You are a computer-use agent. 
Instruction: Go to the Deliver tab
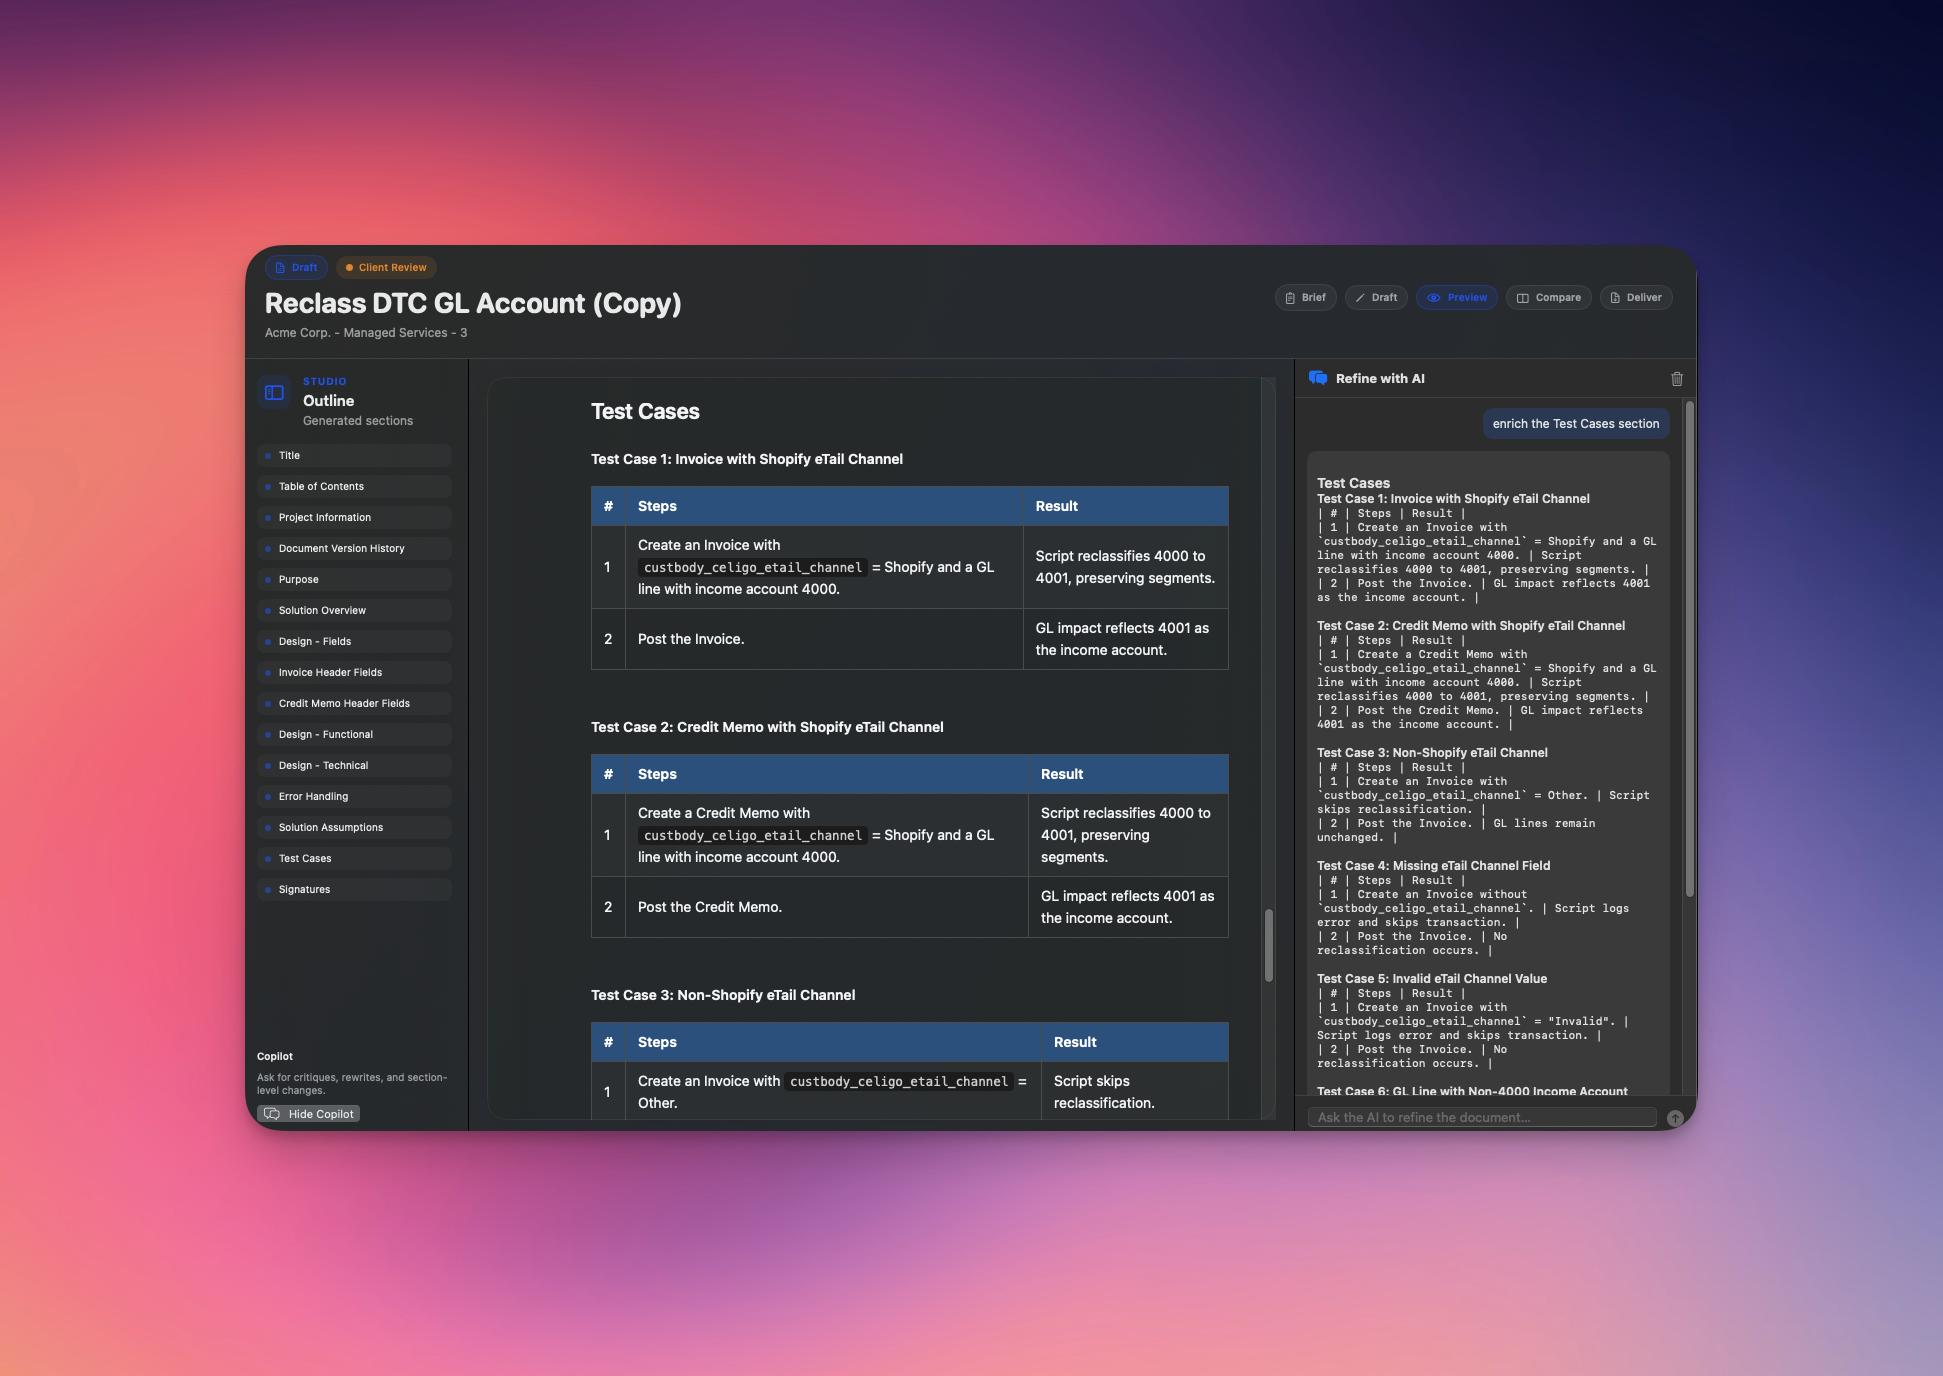1636,297
